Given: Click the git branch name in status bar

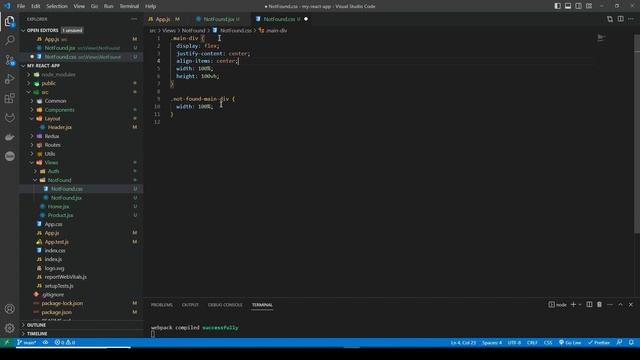Looking at the screenshot, I should [x=27, y=342].
